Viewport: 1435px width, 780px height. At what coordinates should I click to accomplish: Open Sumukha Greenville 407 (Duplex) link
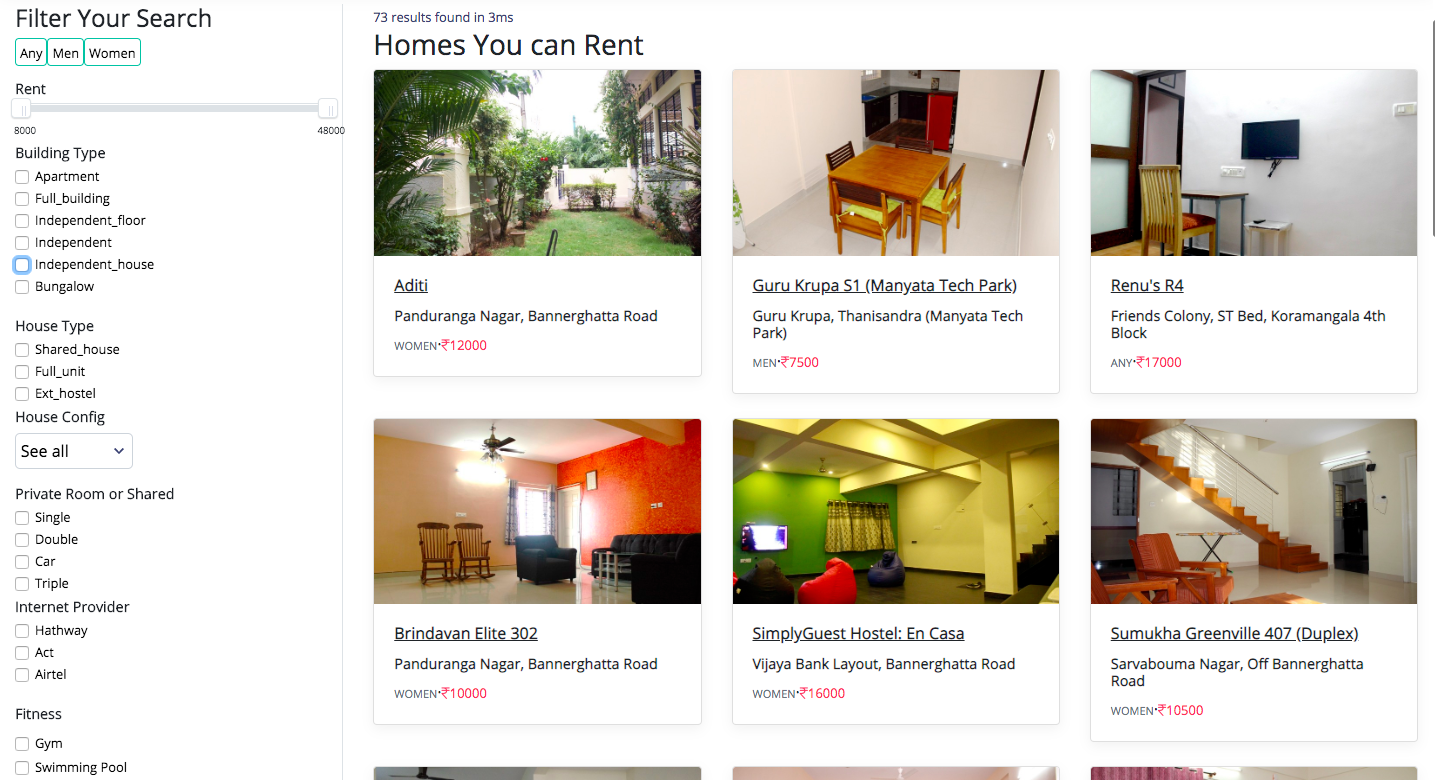pos(1234,634)
